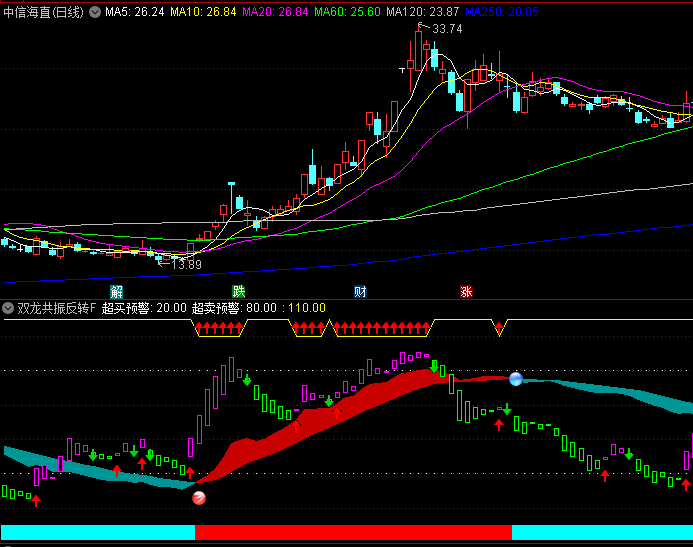Click the MA250: 20.05 label
Image resolution: width=693 pixels, height=547 pixels.
502,12
